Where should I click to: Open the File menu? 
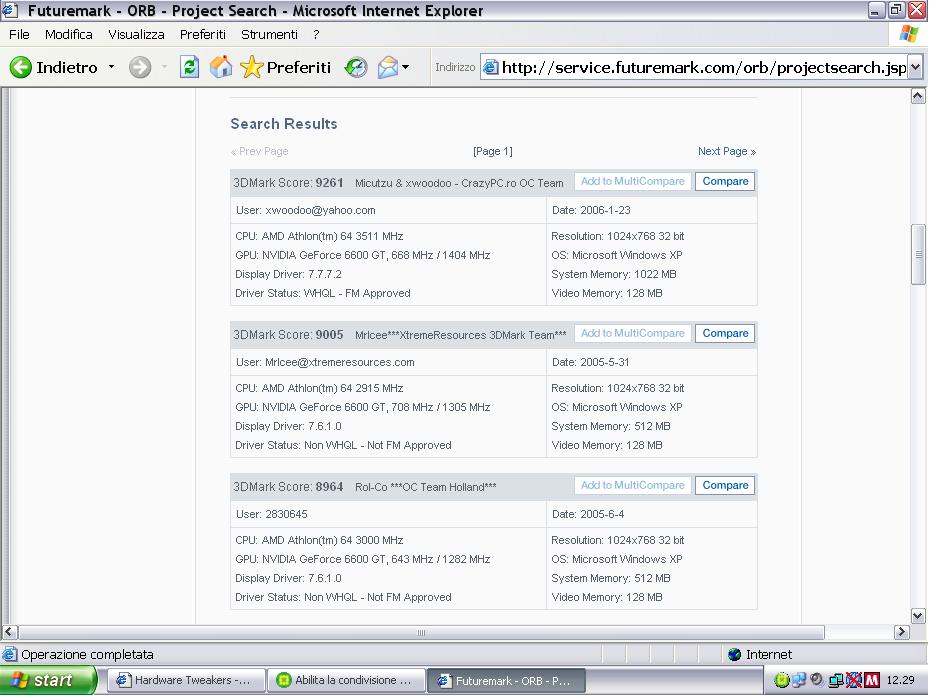tap(19, 34)
